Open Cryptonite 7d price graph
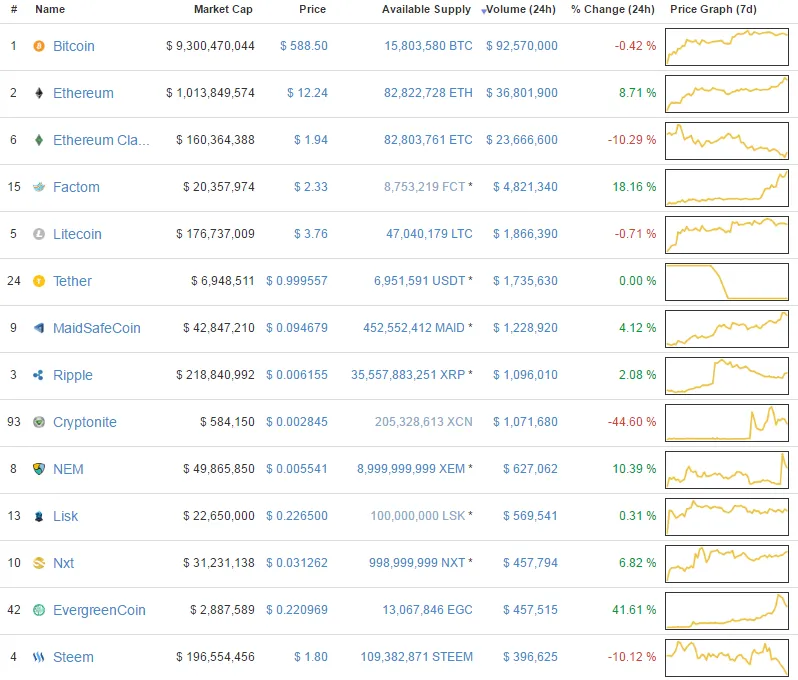 click(x=727, y=423)
